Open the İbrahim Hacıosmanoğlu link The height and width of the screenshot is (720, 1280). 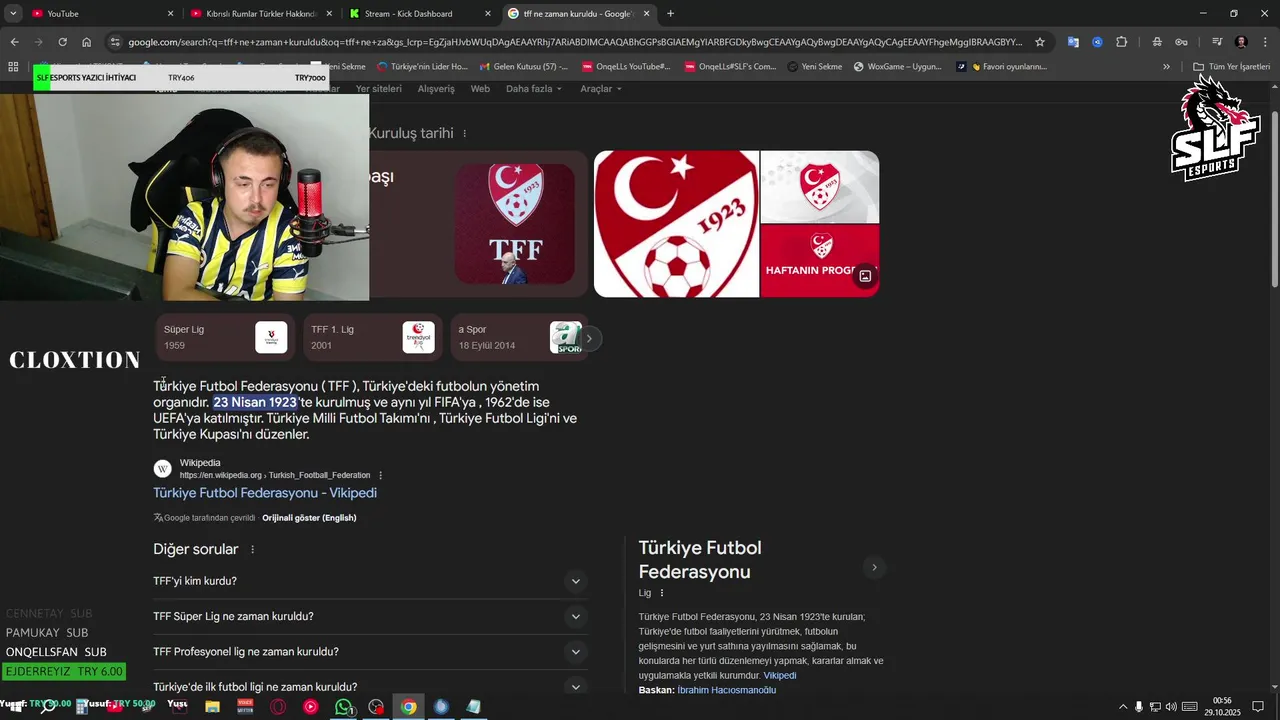click(727, 690)
